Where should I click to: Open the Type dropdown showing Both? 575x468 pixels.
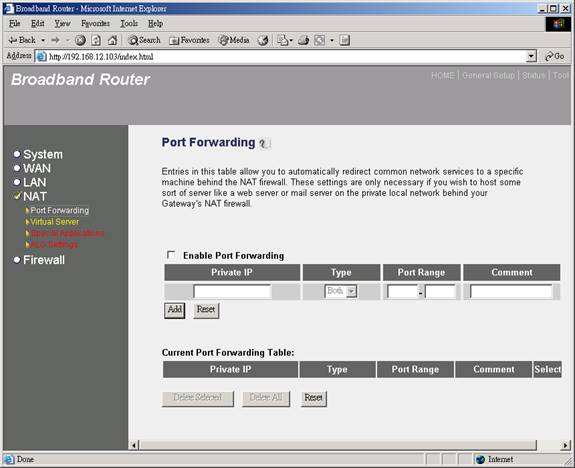pos(341,291)
